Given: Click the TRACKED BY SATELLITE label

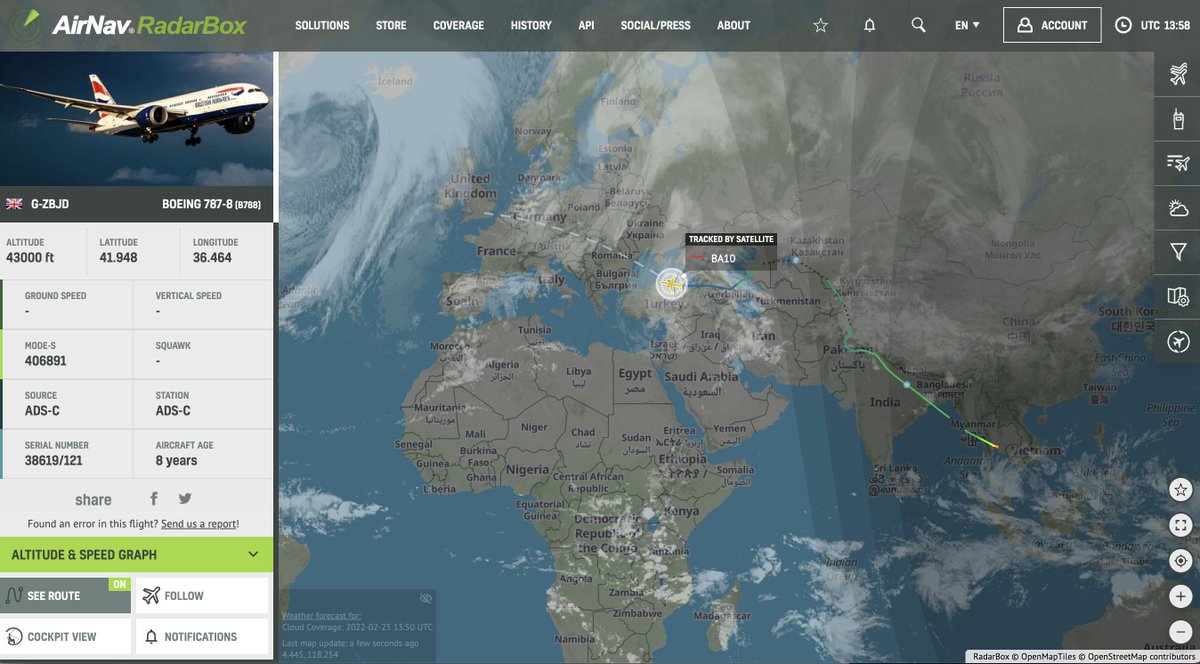Looking at the screenshot, I should pos(731,240).
